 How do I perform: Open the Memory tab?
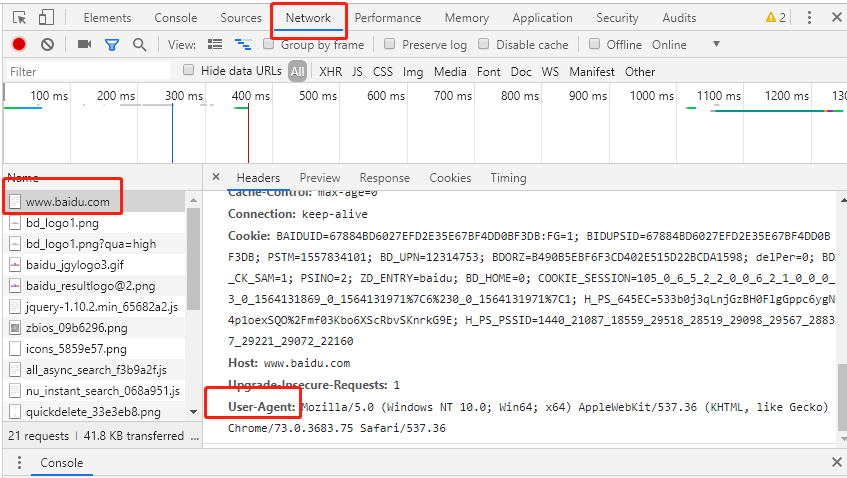point(467,18)
